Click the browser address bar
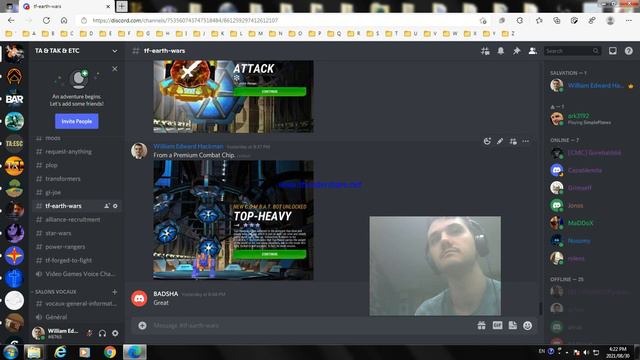Image resolution: width=640 pixels, height=360 pixels. pos(278,20)
